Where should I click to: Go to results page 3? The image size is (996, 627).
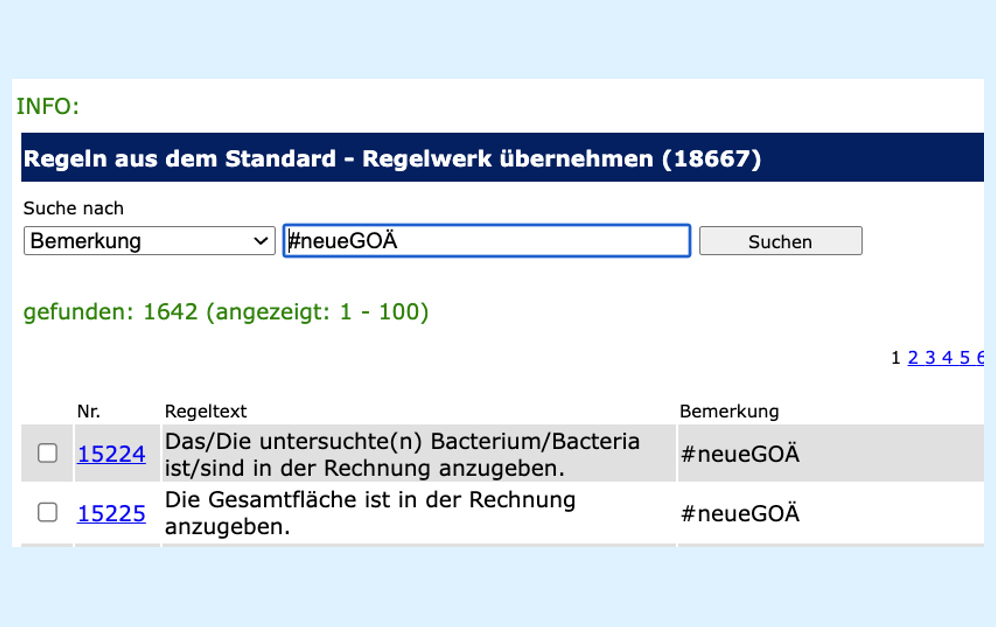click(x=930, y=358)
